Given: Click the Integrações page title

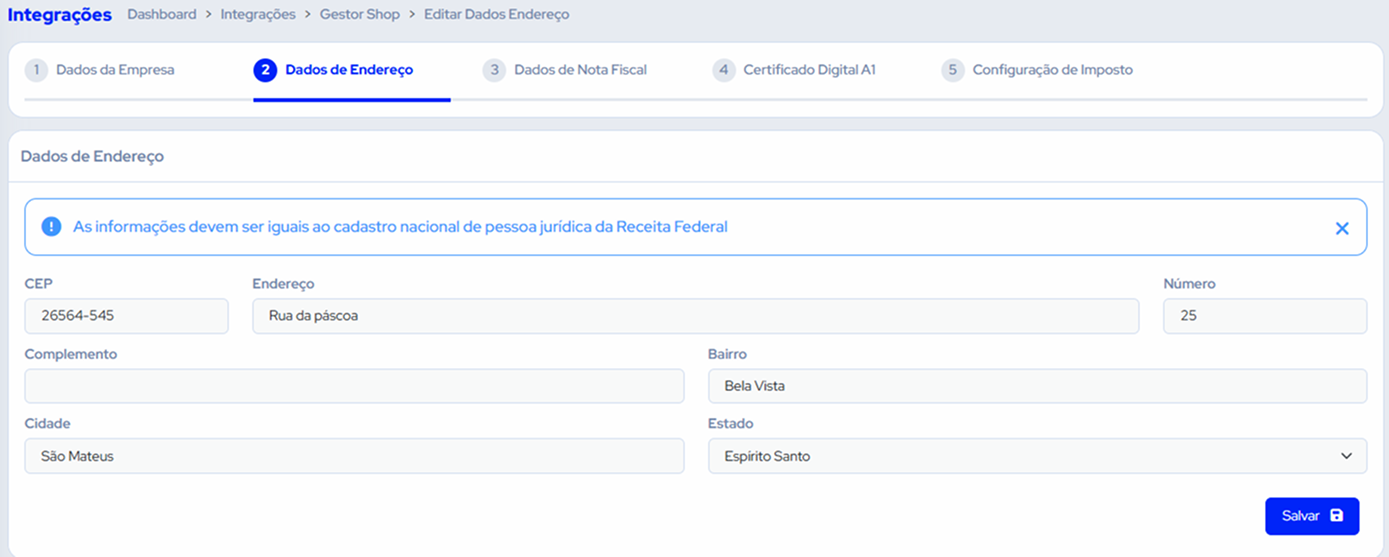Looking at the screenshot, I should [60, 15].
